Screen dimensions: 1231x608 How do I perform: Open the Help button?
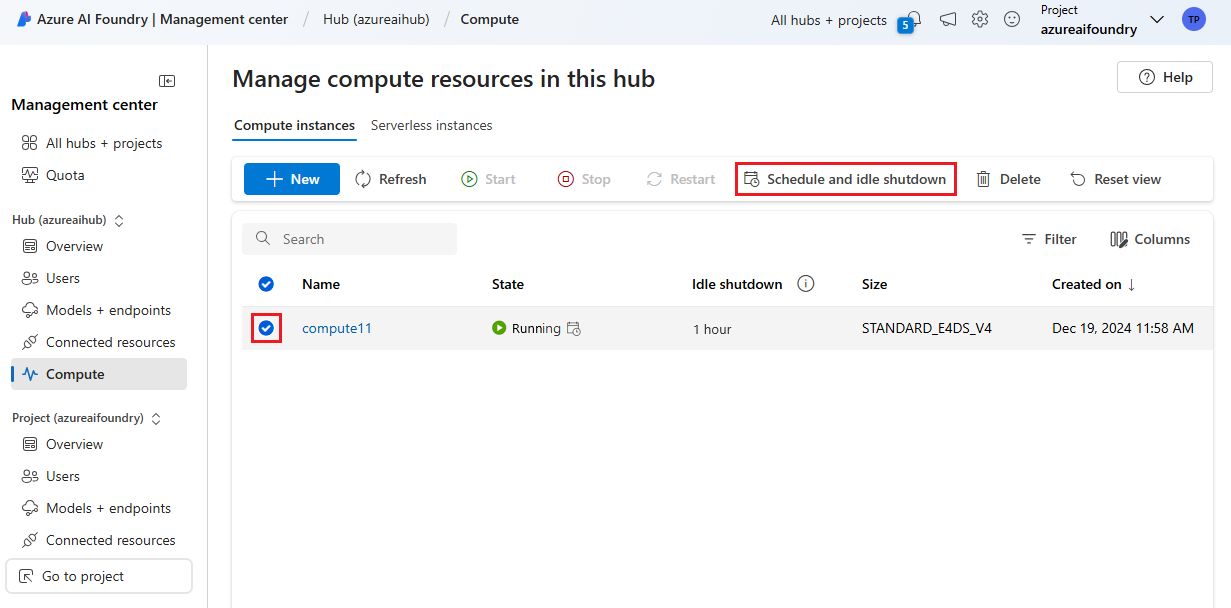1165,77
